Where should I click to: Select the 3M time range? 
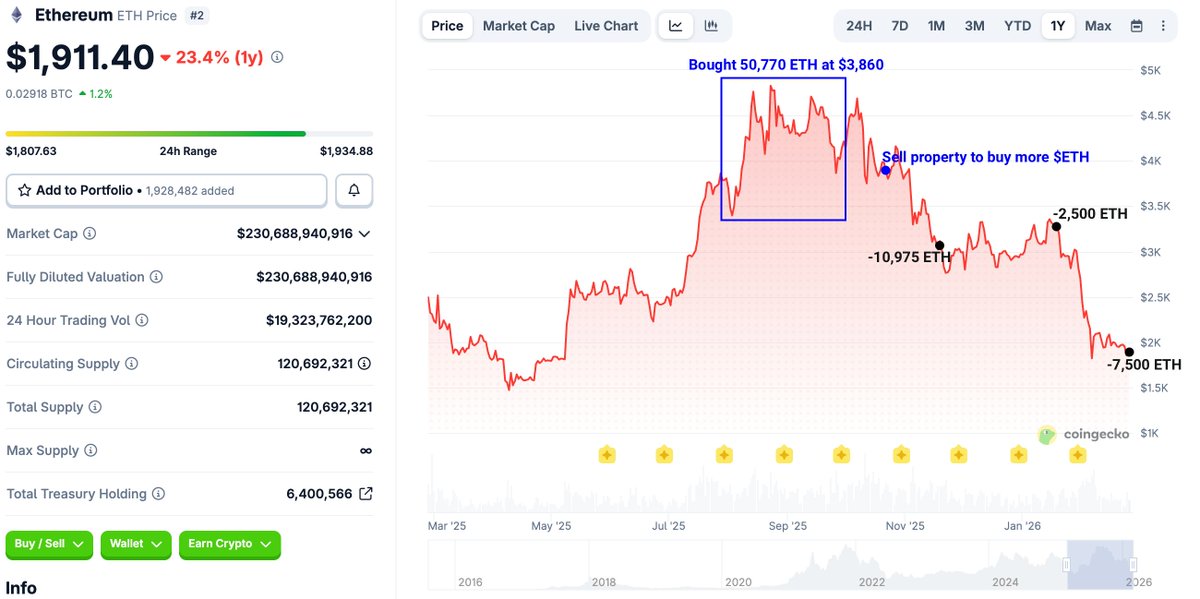[974, 26]
